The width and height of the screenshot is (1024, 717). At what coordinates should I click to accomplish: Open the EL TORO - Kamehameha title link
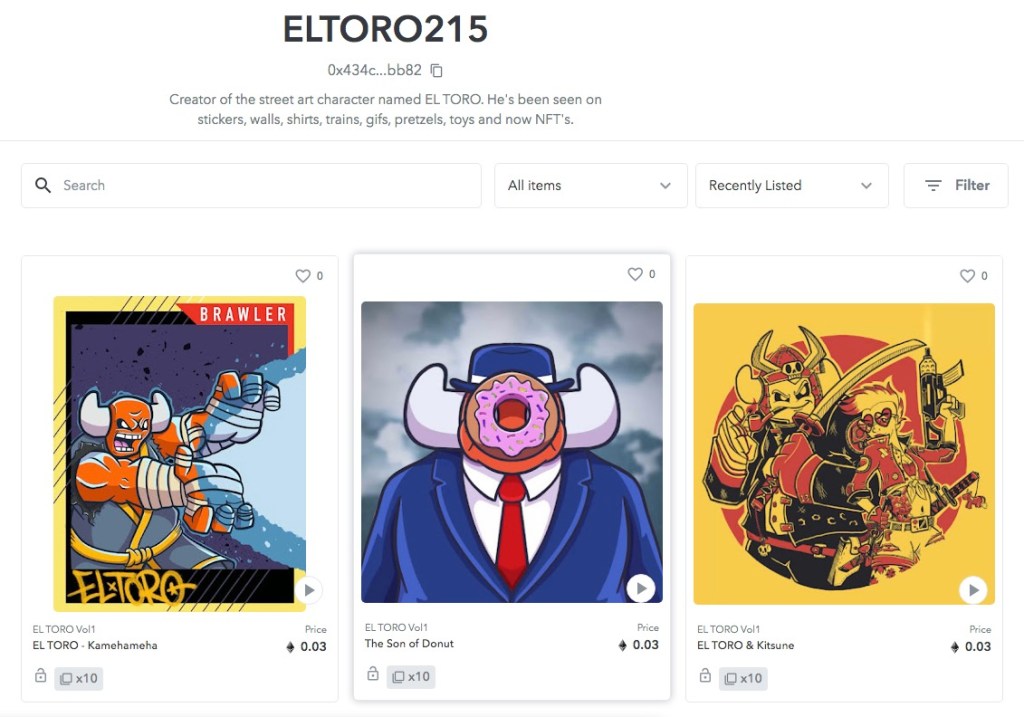pos(95,645)
